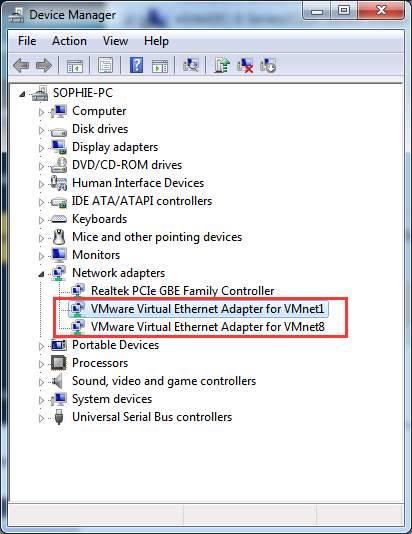Expand the Display adapters node

point(41,148)
